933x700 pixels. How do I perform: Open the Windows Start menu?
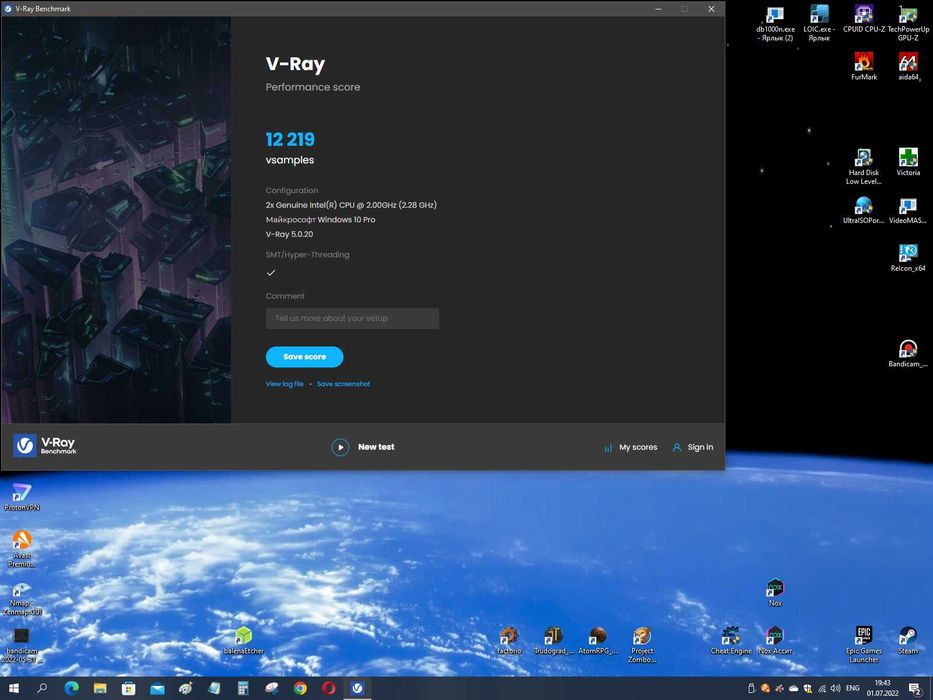coord(14,689)
